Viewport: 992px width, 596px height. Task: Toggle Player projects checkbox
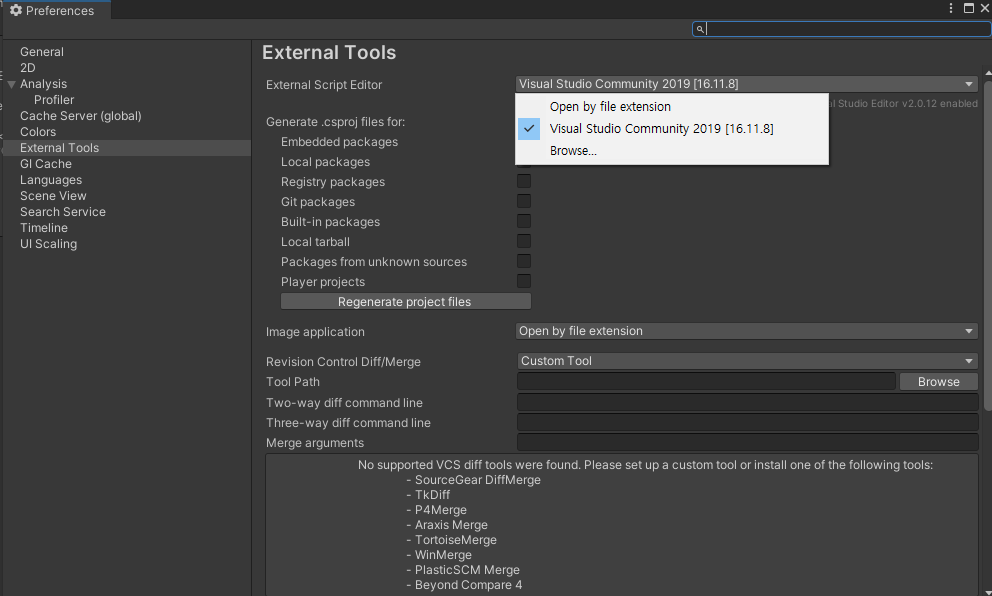pos(524,282)
